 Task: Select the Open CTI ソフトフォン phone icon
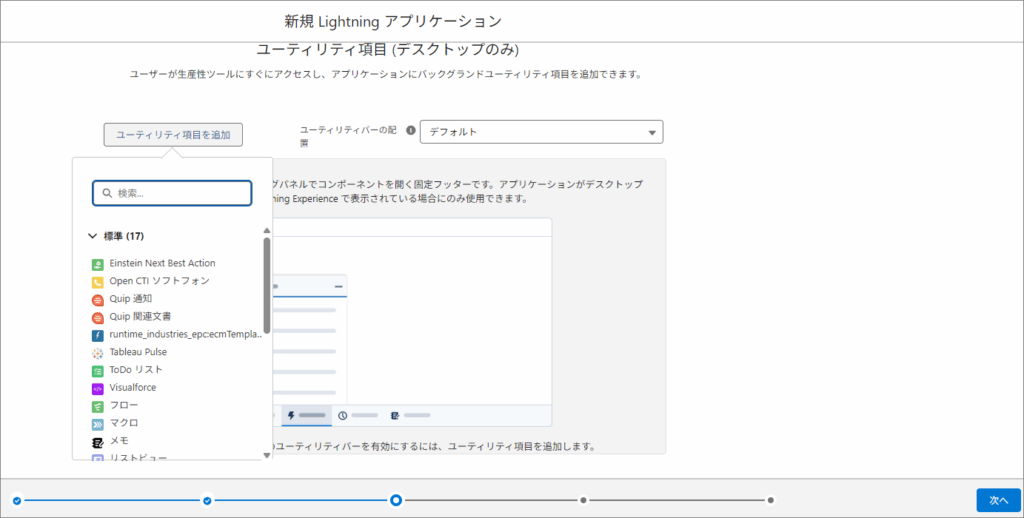point(98,282)
